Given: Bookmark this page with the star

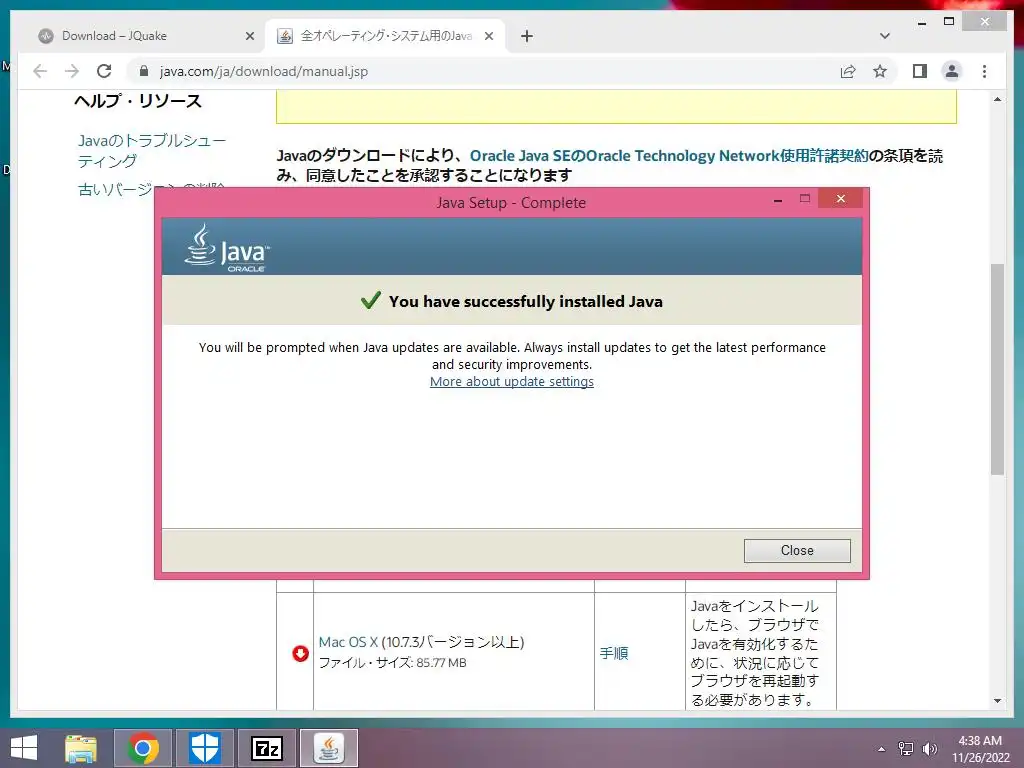Looking at the screenshot, I should (880, 71).
